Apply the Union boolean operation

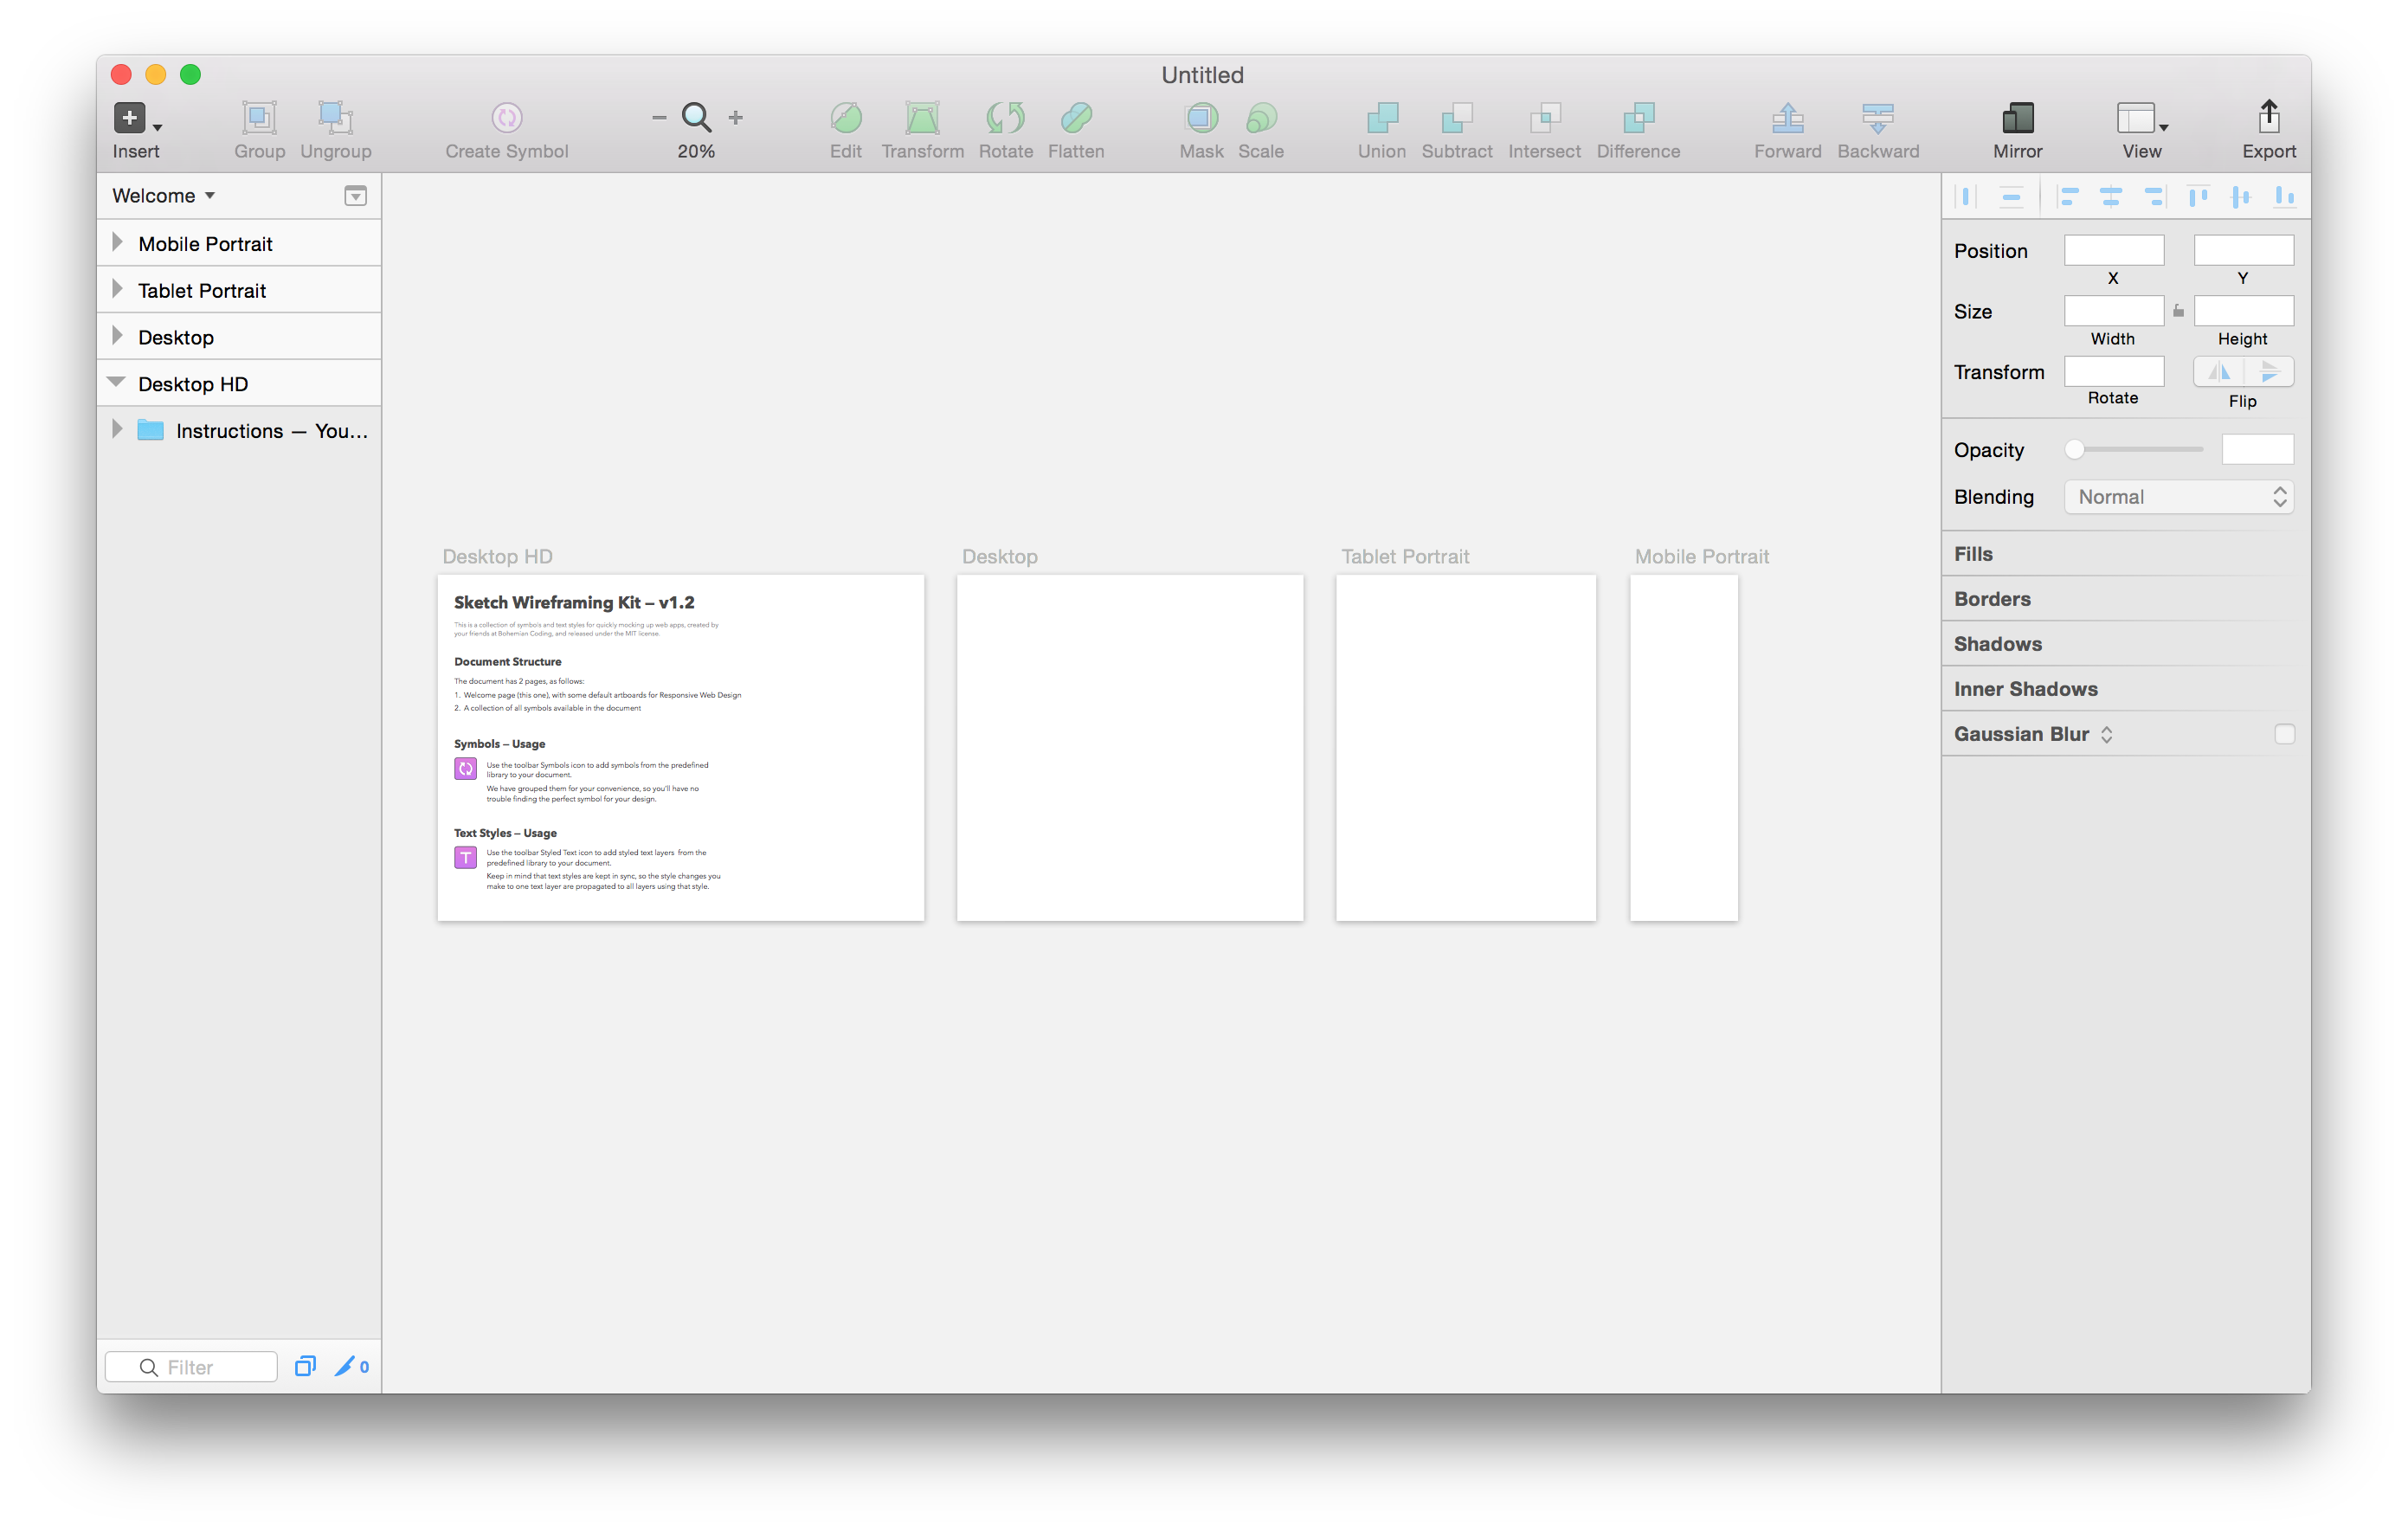pos(1382,118)
